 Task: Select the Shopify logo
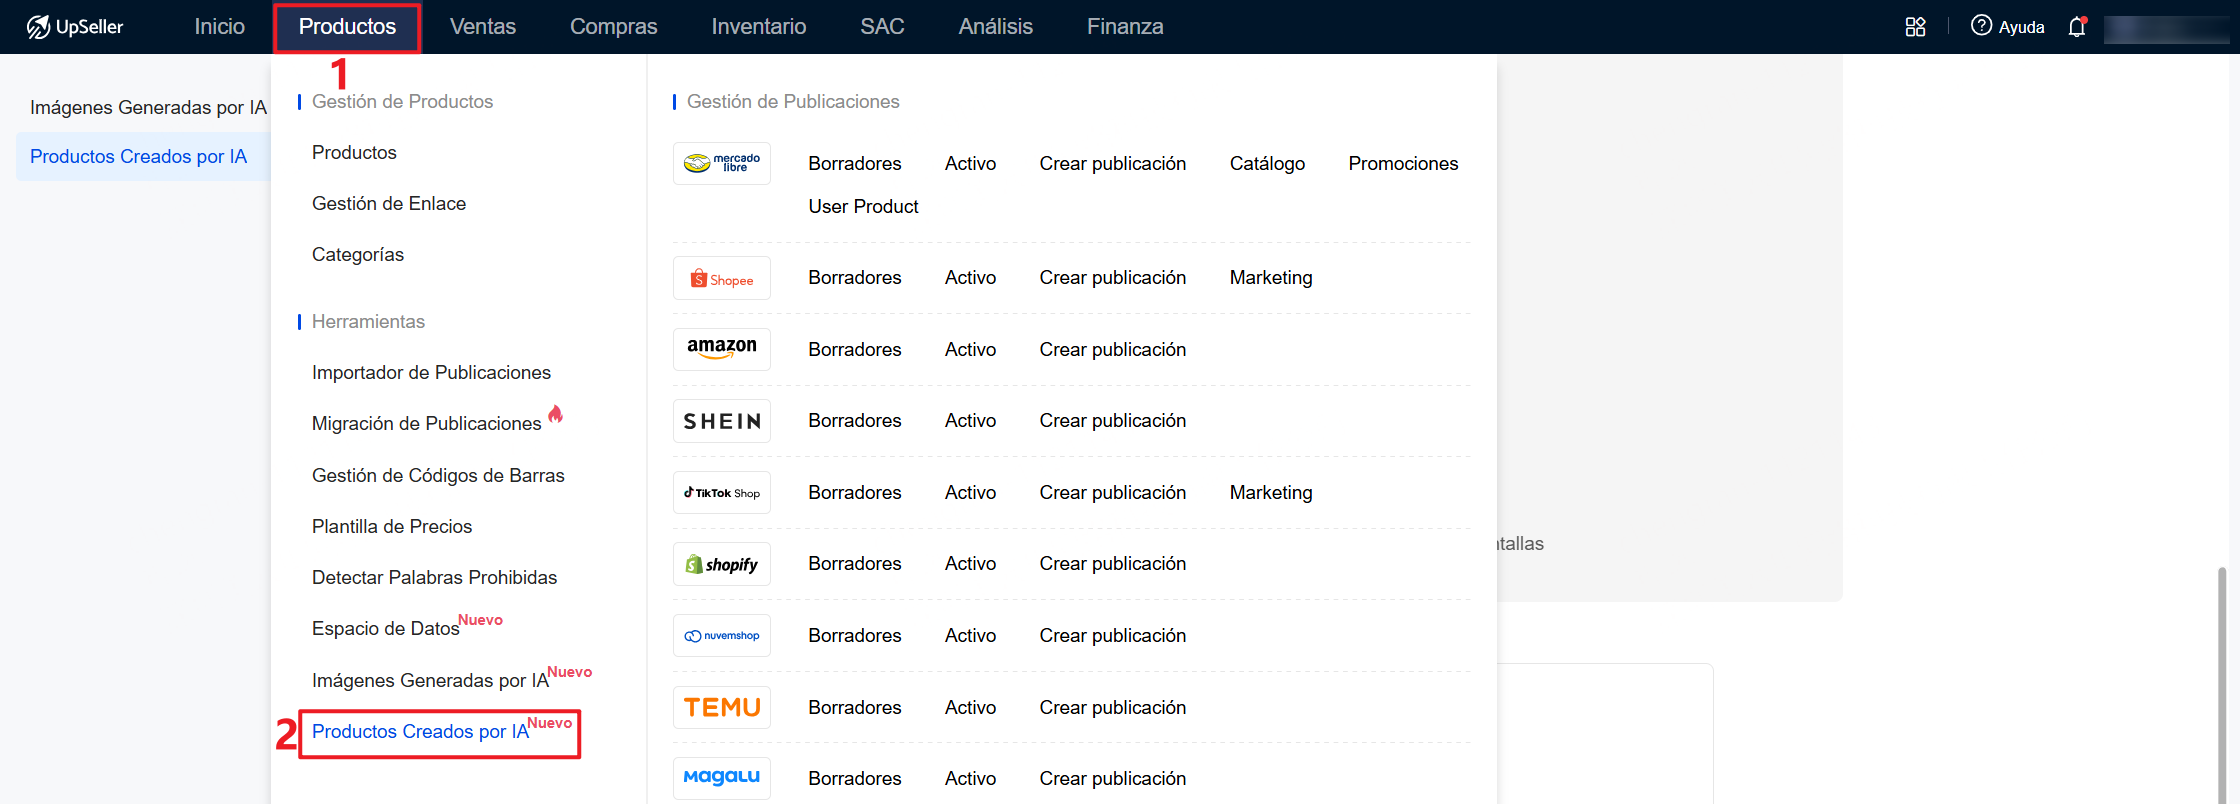point(722,564)
